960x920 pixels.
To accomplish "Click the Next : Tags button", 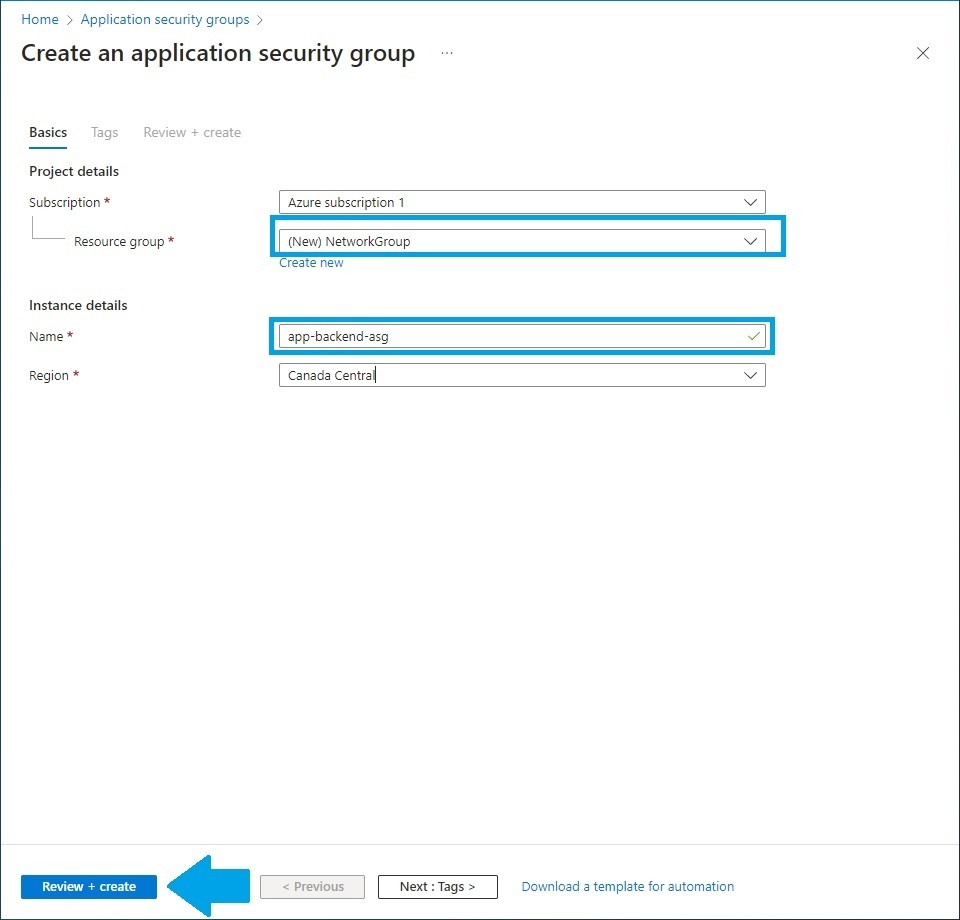I will pos(437,886).
